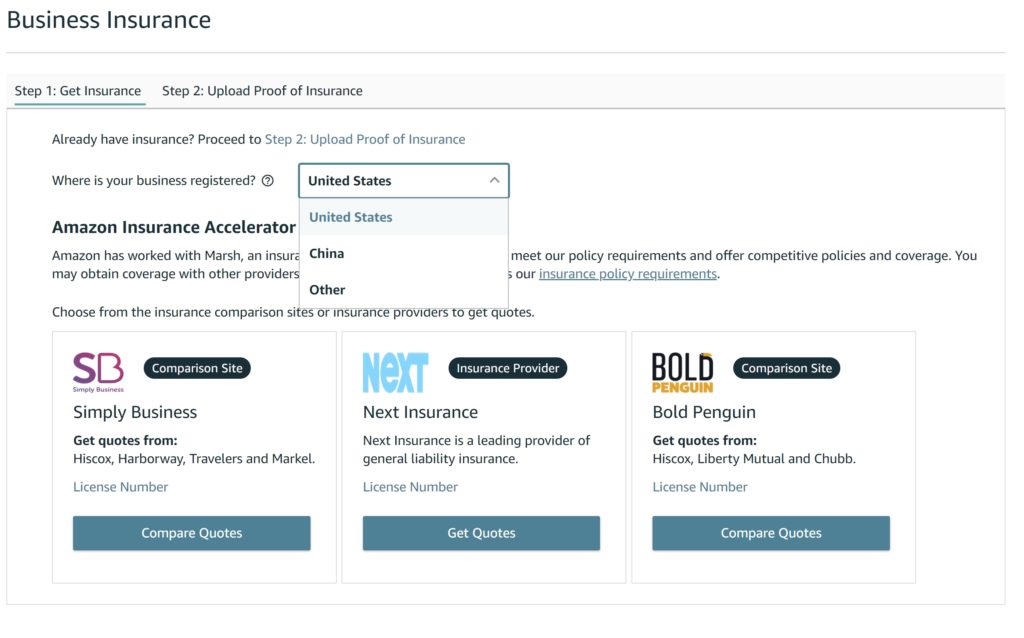Click Compare Quotes for Simply Business

191,533
